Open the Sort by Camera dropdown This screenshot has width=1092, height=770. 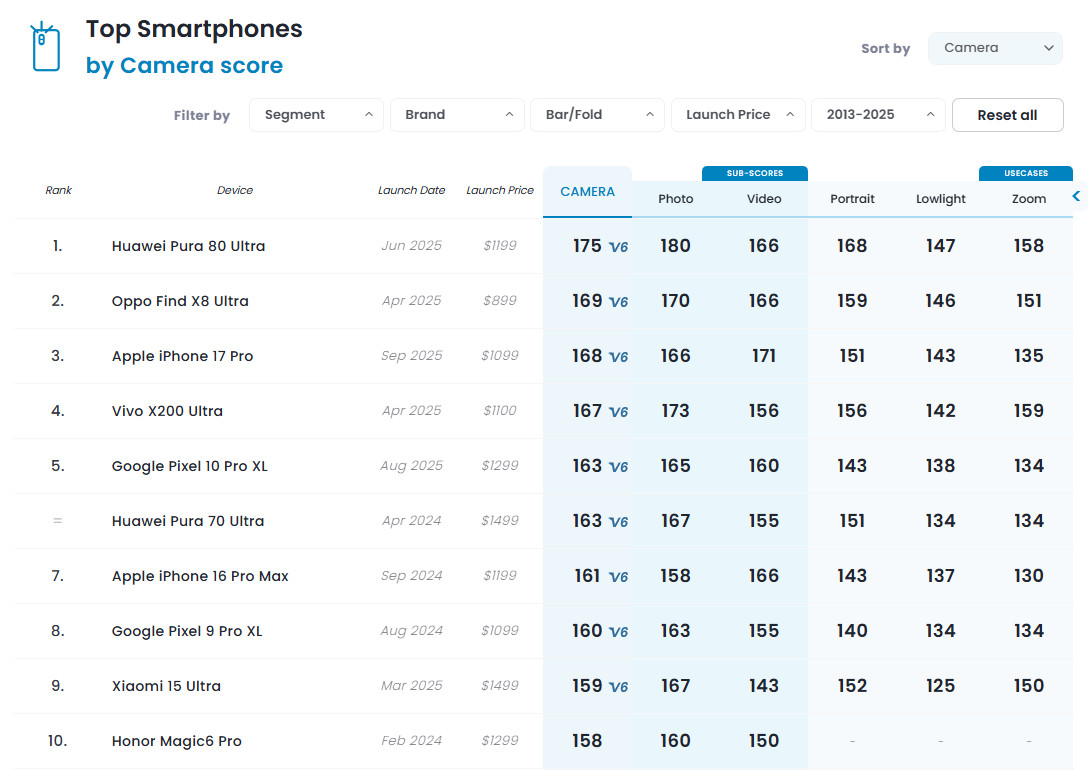click(995, 48)
